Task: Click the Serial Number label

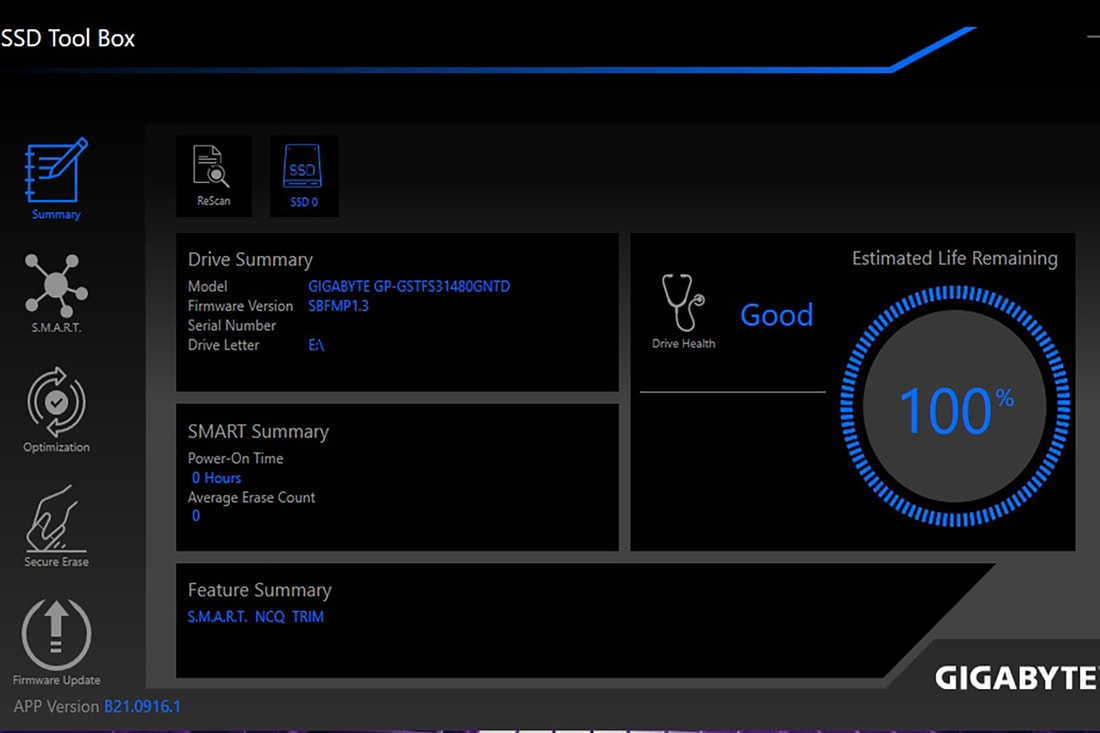Action: pyautogui.click(x=232, y=325)
